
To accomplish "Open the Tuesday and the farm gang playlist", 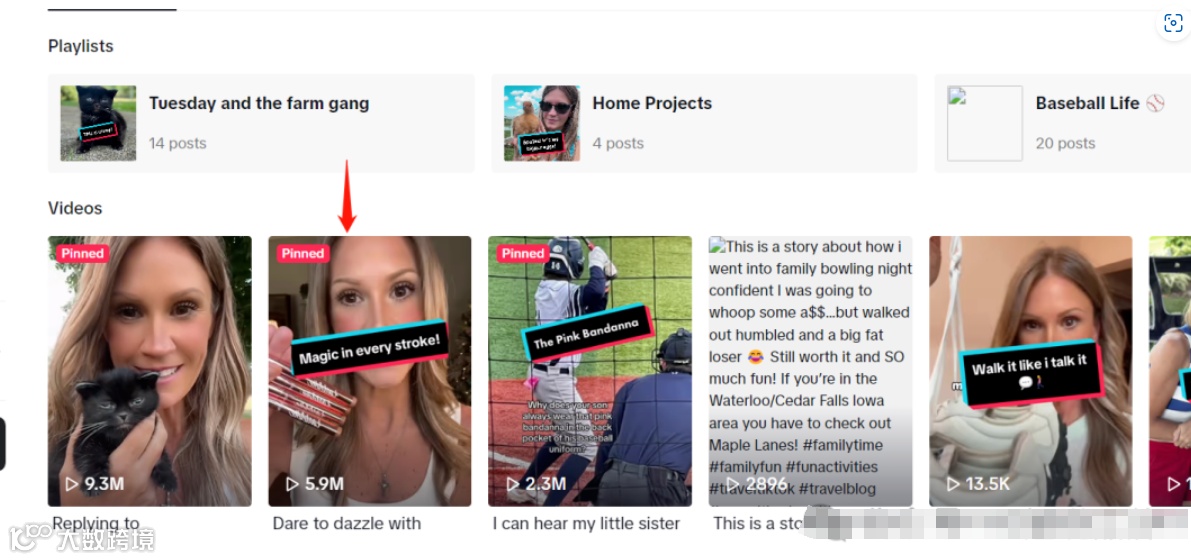I will click(x=261, y=123).
